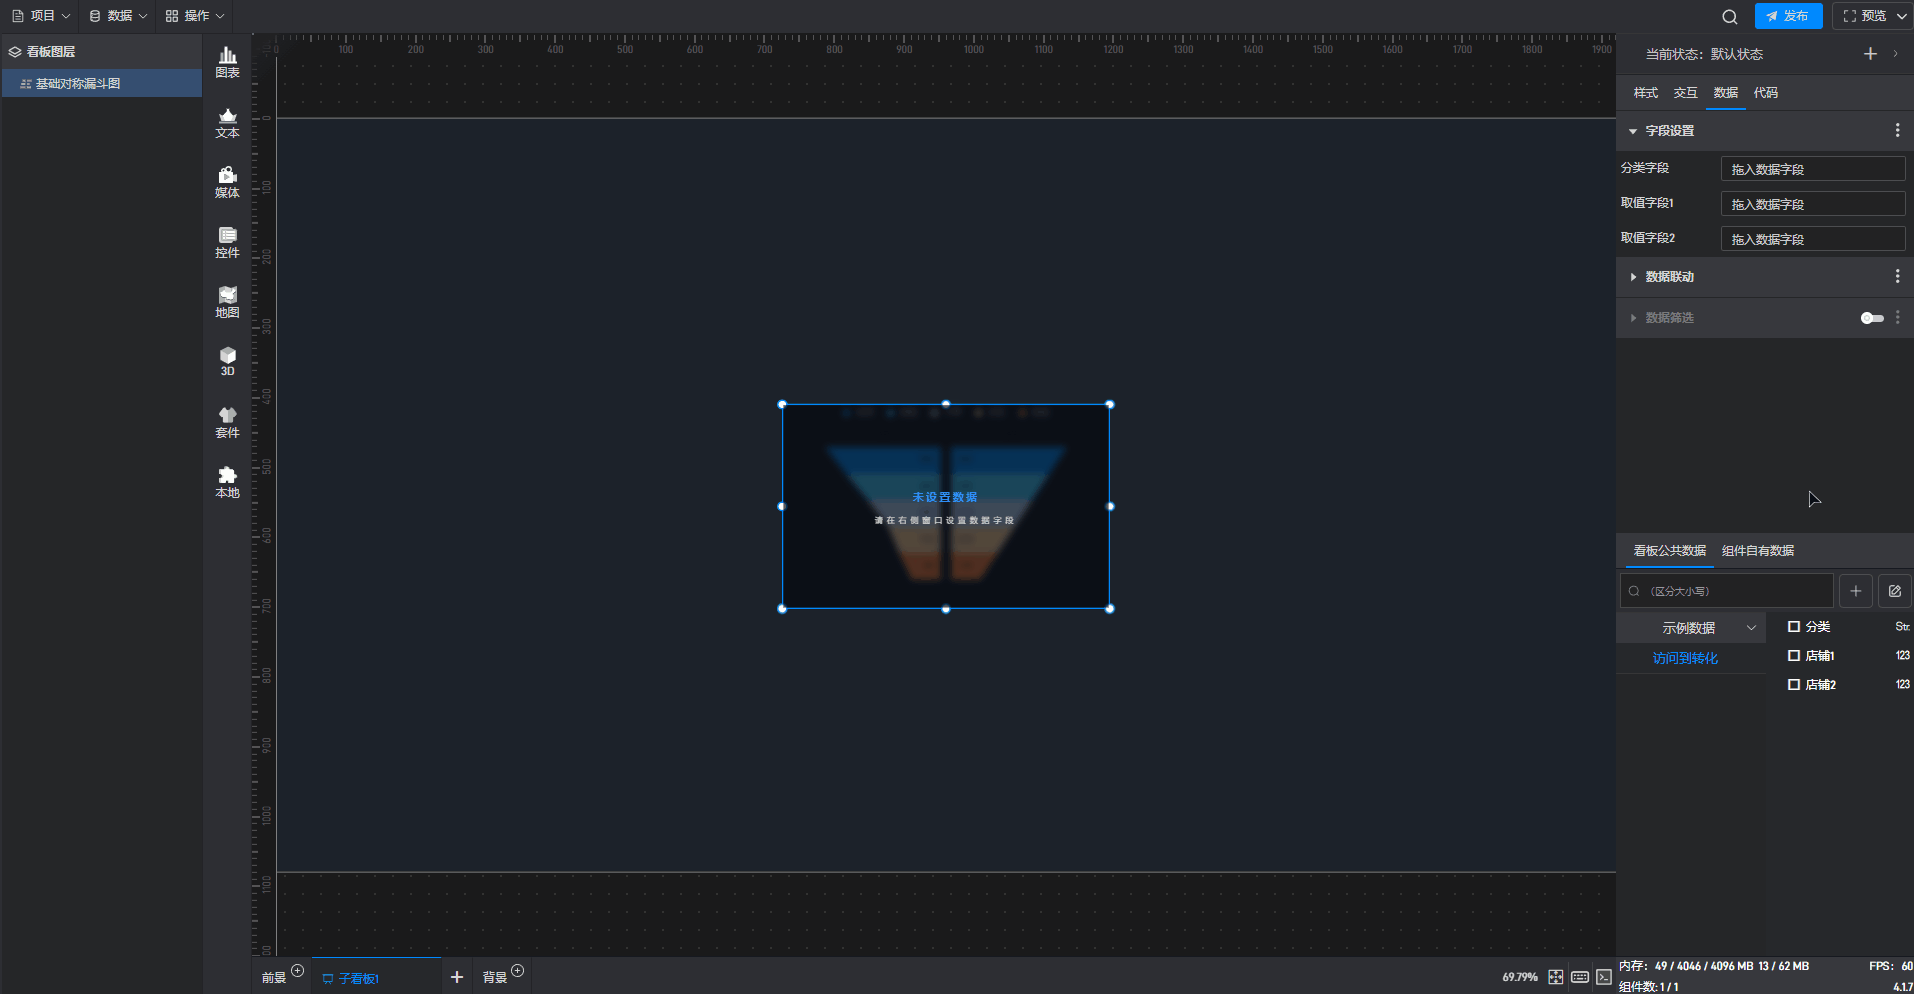Image resolution: width=1914 pixels, height=994 pixels.
Task: Open the 图表 chart components icon
Action: 227,62
